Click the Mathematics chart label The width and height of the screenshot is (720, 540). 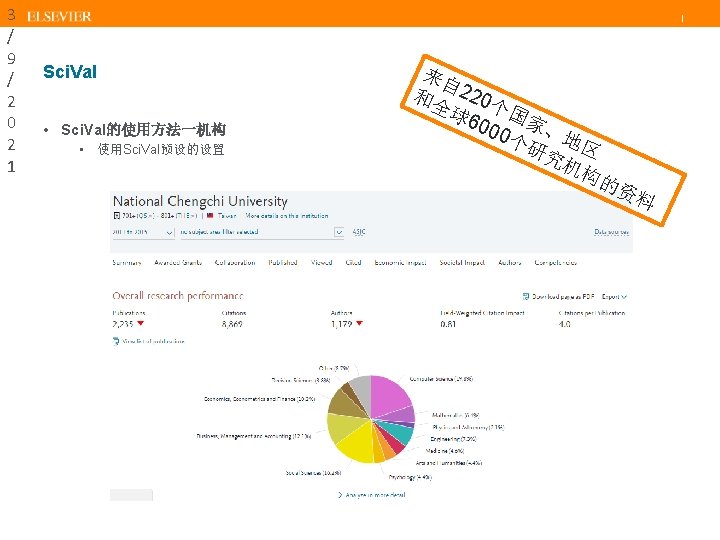[456, 415]
